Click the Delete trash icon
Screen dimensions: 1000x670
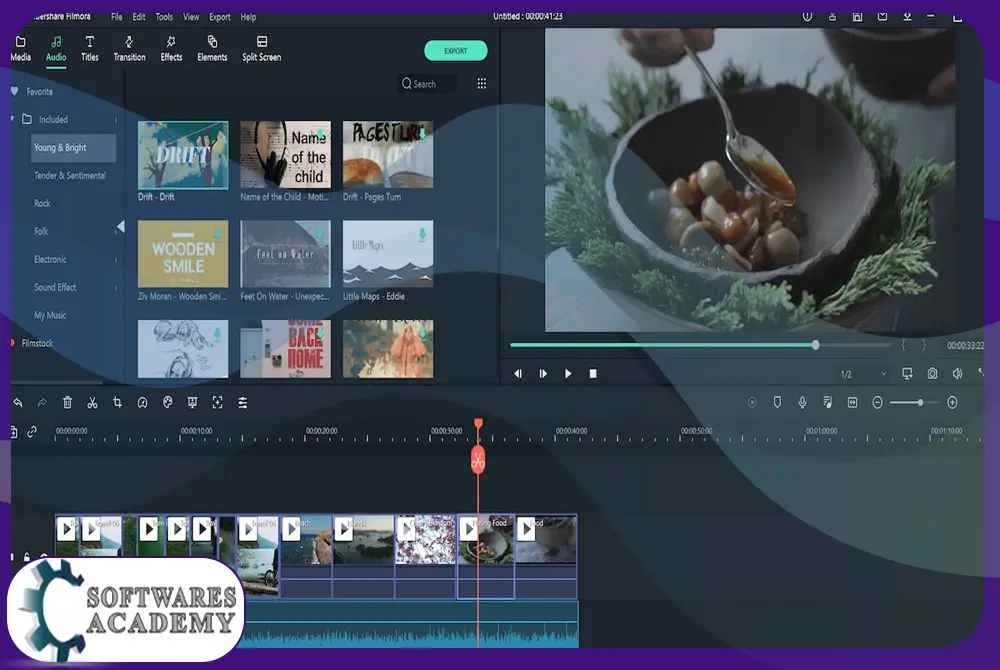point(67,402)
